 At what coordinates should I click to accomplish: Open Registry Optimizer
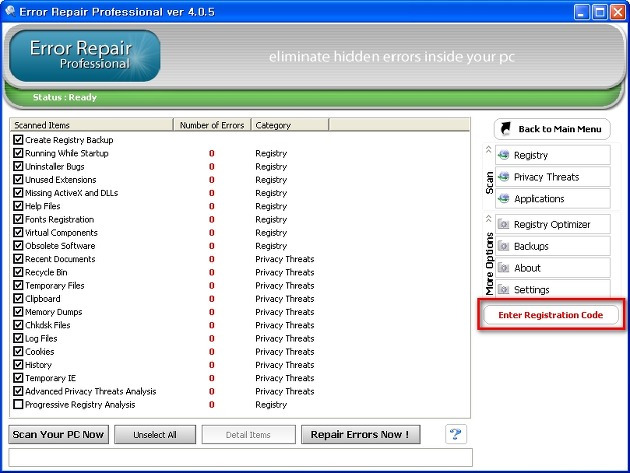pyautogui.click(x=553, y=224)
